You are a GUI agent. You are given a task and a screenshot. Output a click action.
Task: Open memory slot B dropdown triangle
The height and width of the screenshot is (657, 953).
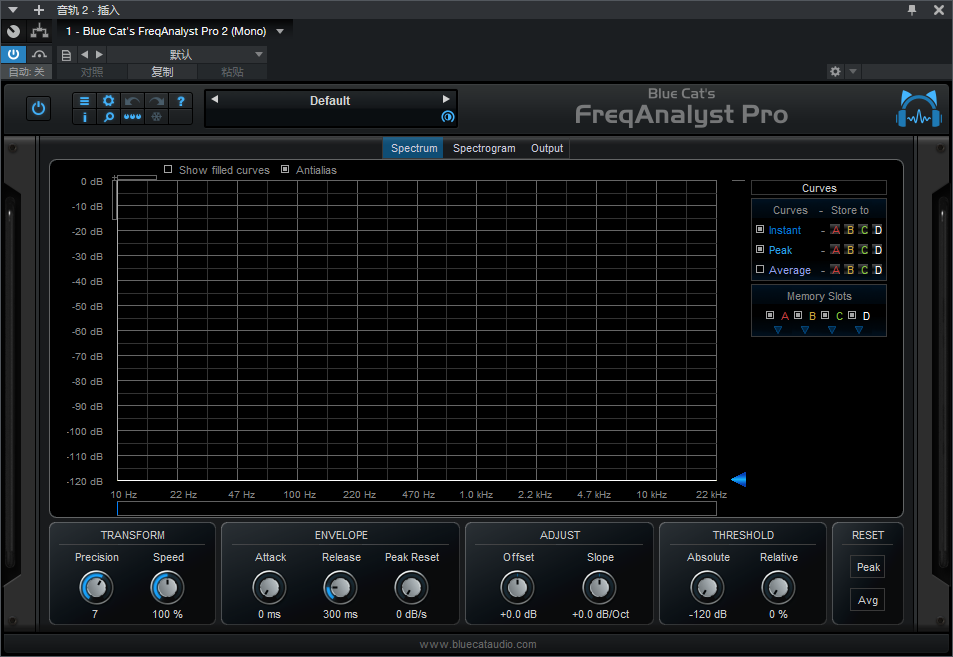coord(805,330)
